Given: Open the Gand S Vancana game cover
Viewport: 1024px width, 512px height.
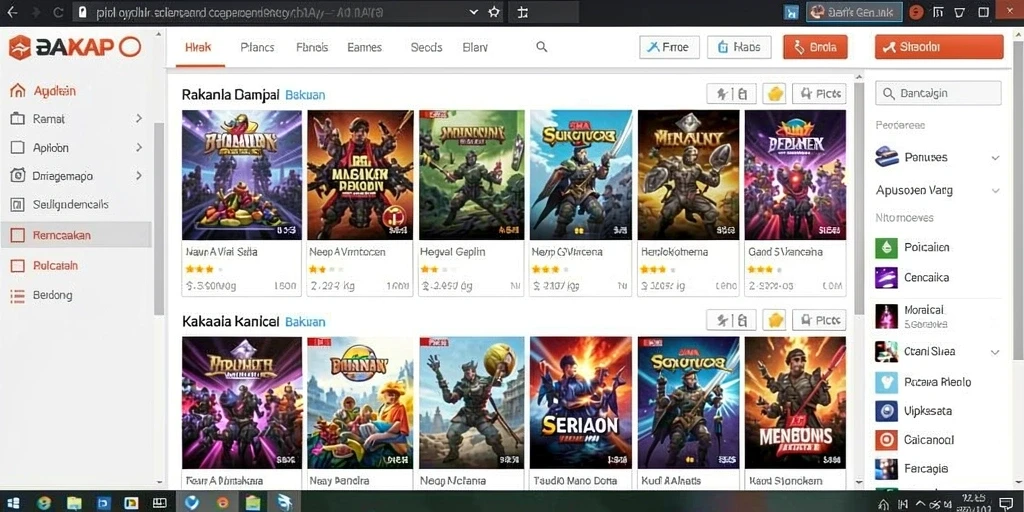Looking at the screenshot, I should [x=795, y=174].
